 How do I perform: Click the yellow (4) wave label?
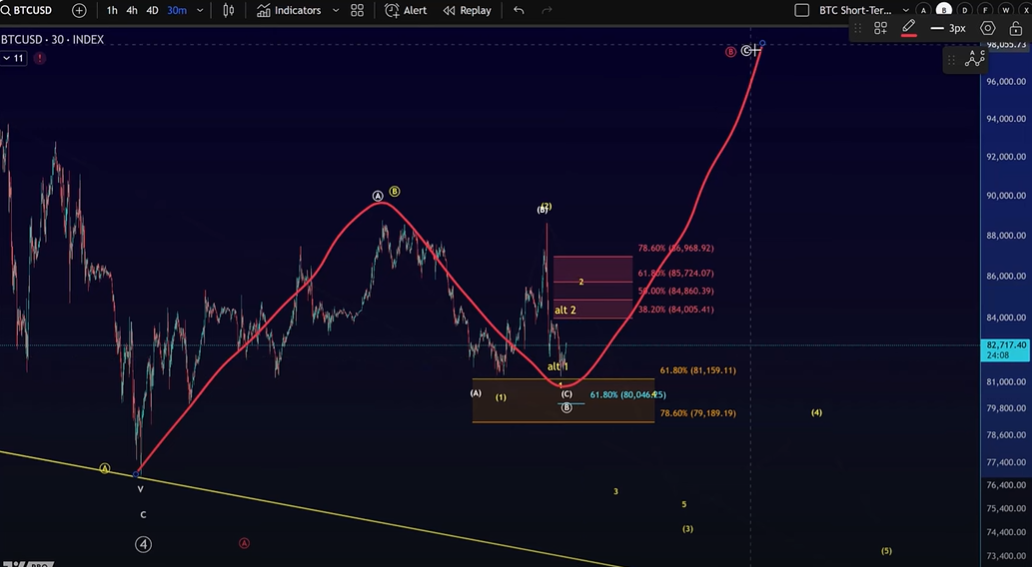816,413
